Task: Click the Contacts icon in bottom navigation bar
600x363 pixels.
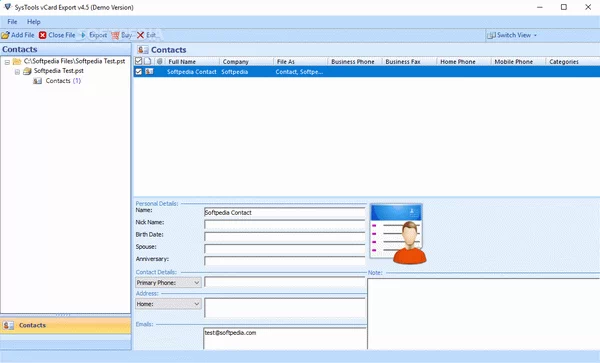Action: click(8, 326)
